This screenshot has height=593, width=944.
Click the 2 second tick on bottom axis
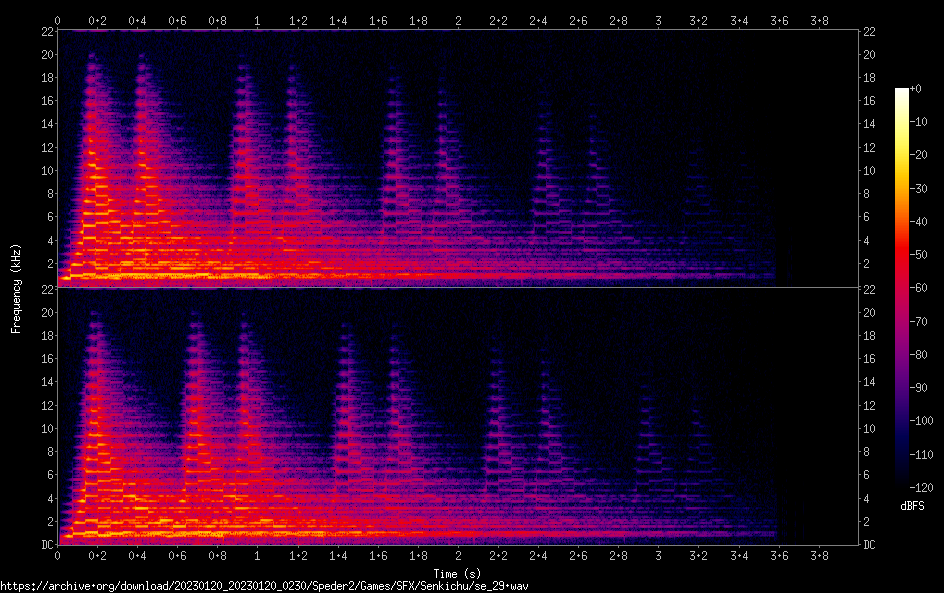click(458, 556)
